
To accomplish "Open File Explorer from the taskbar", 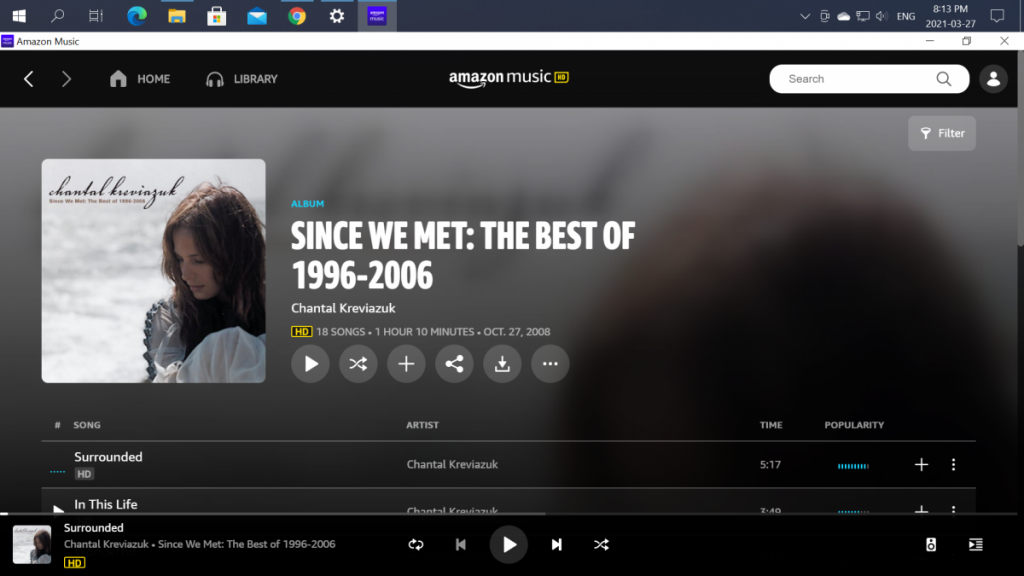I will (x=176, y=16).
